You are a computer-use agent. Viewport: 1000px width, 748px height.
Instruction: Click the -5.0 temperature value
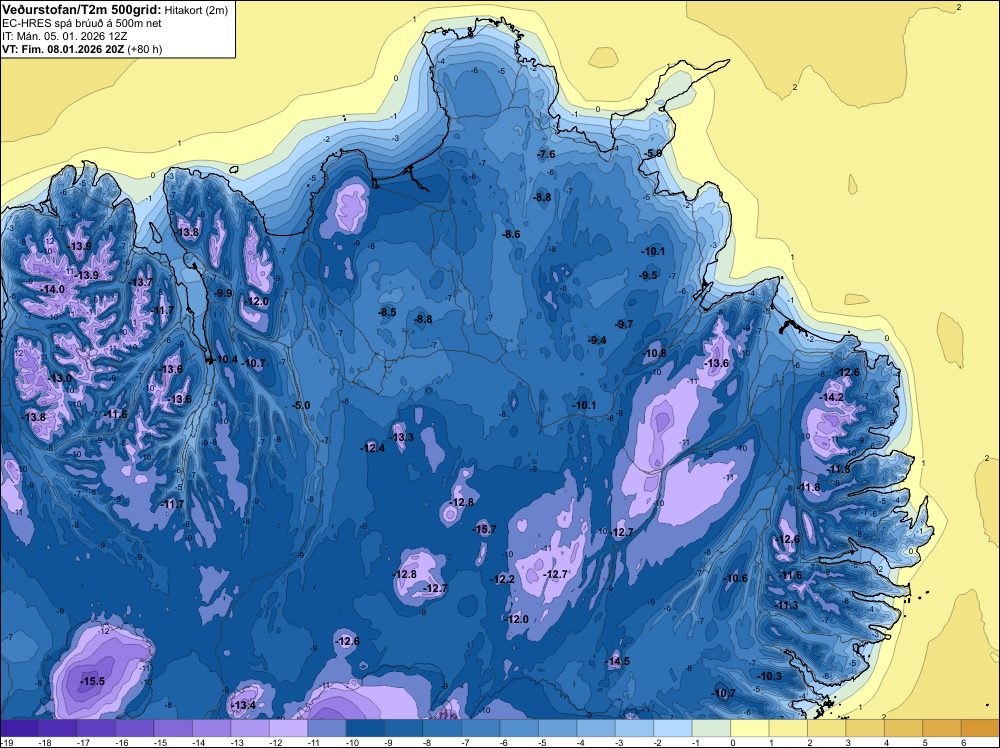click(301, 406)
